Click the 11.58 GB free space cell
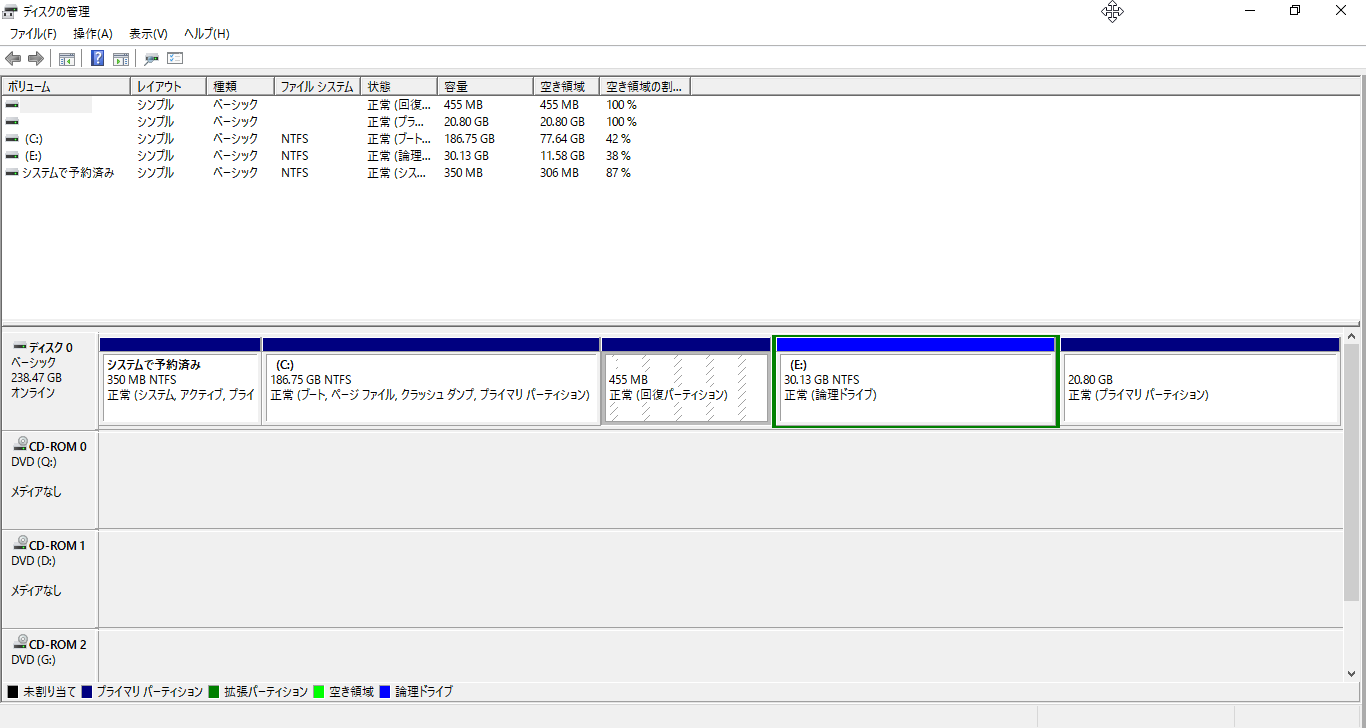 [562, 156]
